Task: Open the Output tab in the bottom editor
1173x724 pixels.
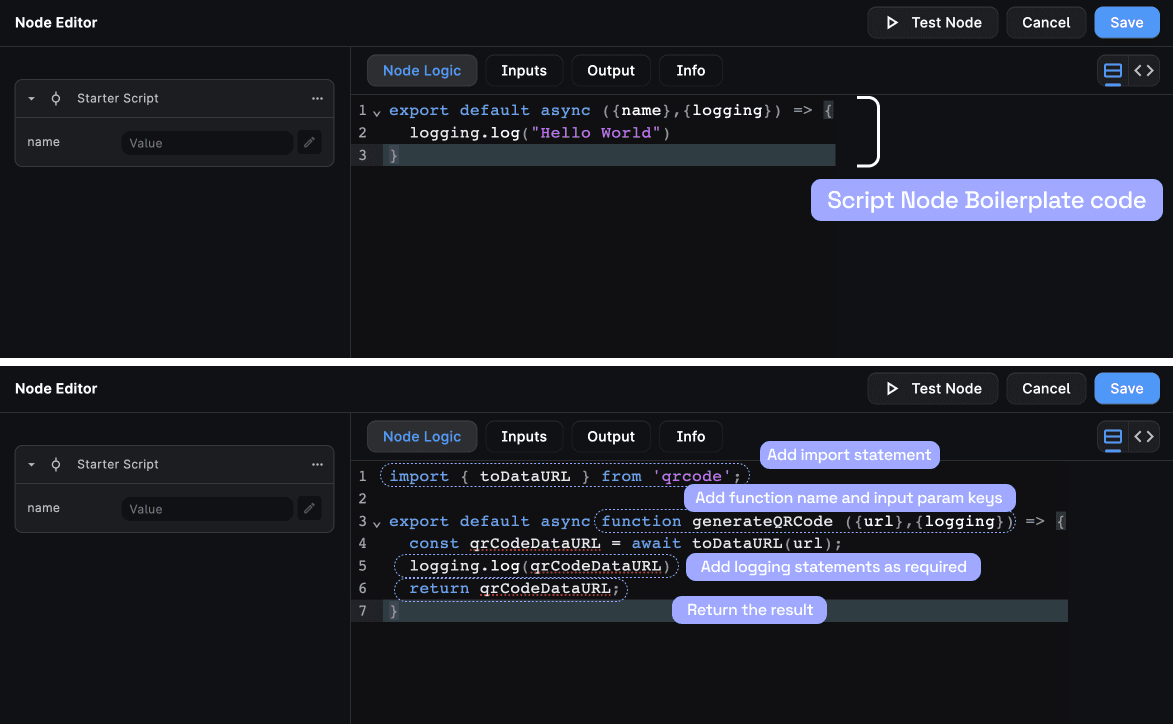Action: pos(610,436)
